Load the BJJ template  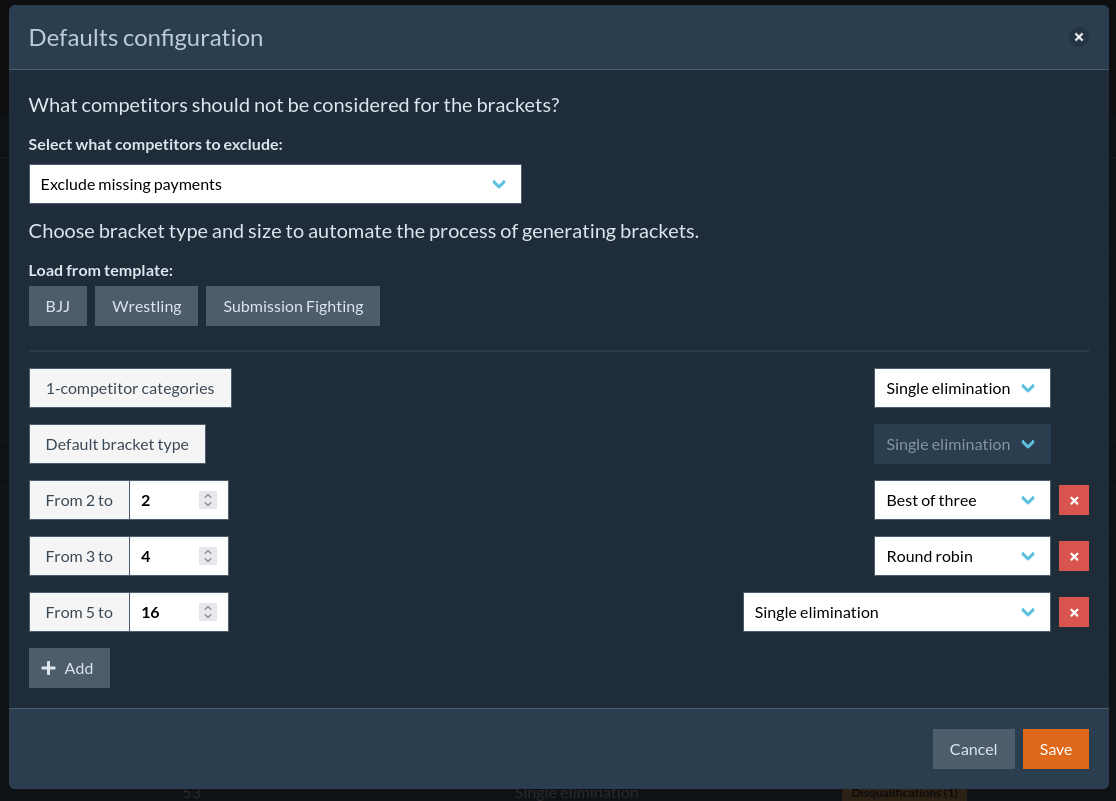58,306
